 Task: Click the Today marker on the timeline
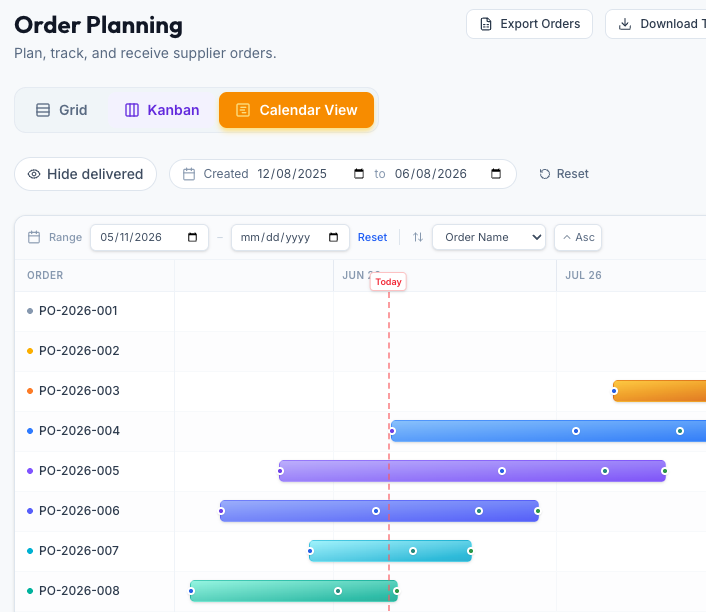388,282
